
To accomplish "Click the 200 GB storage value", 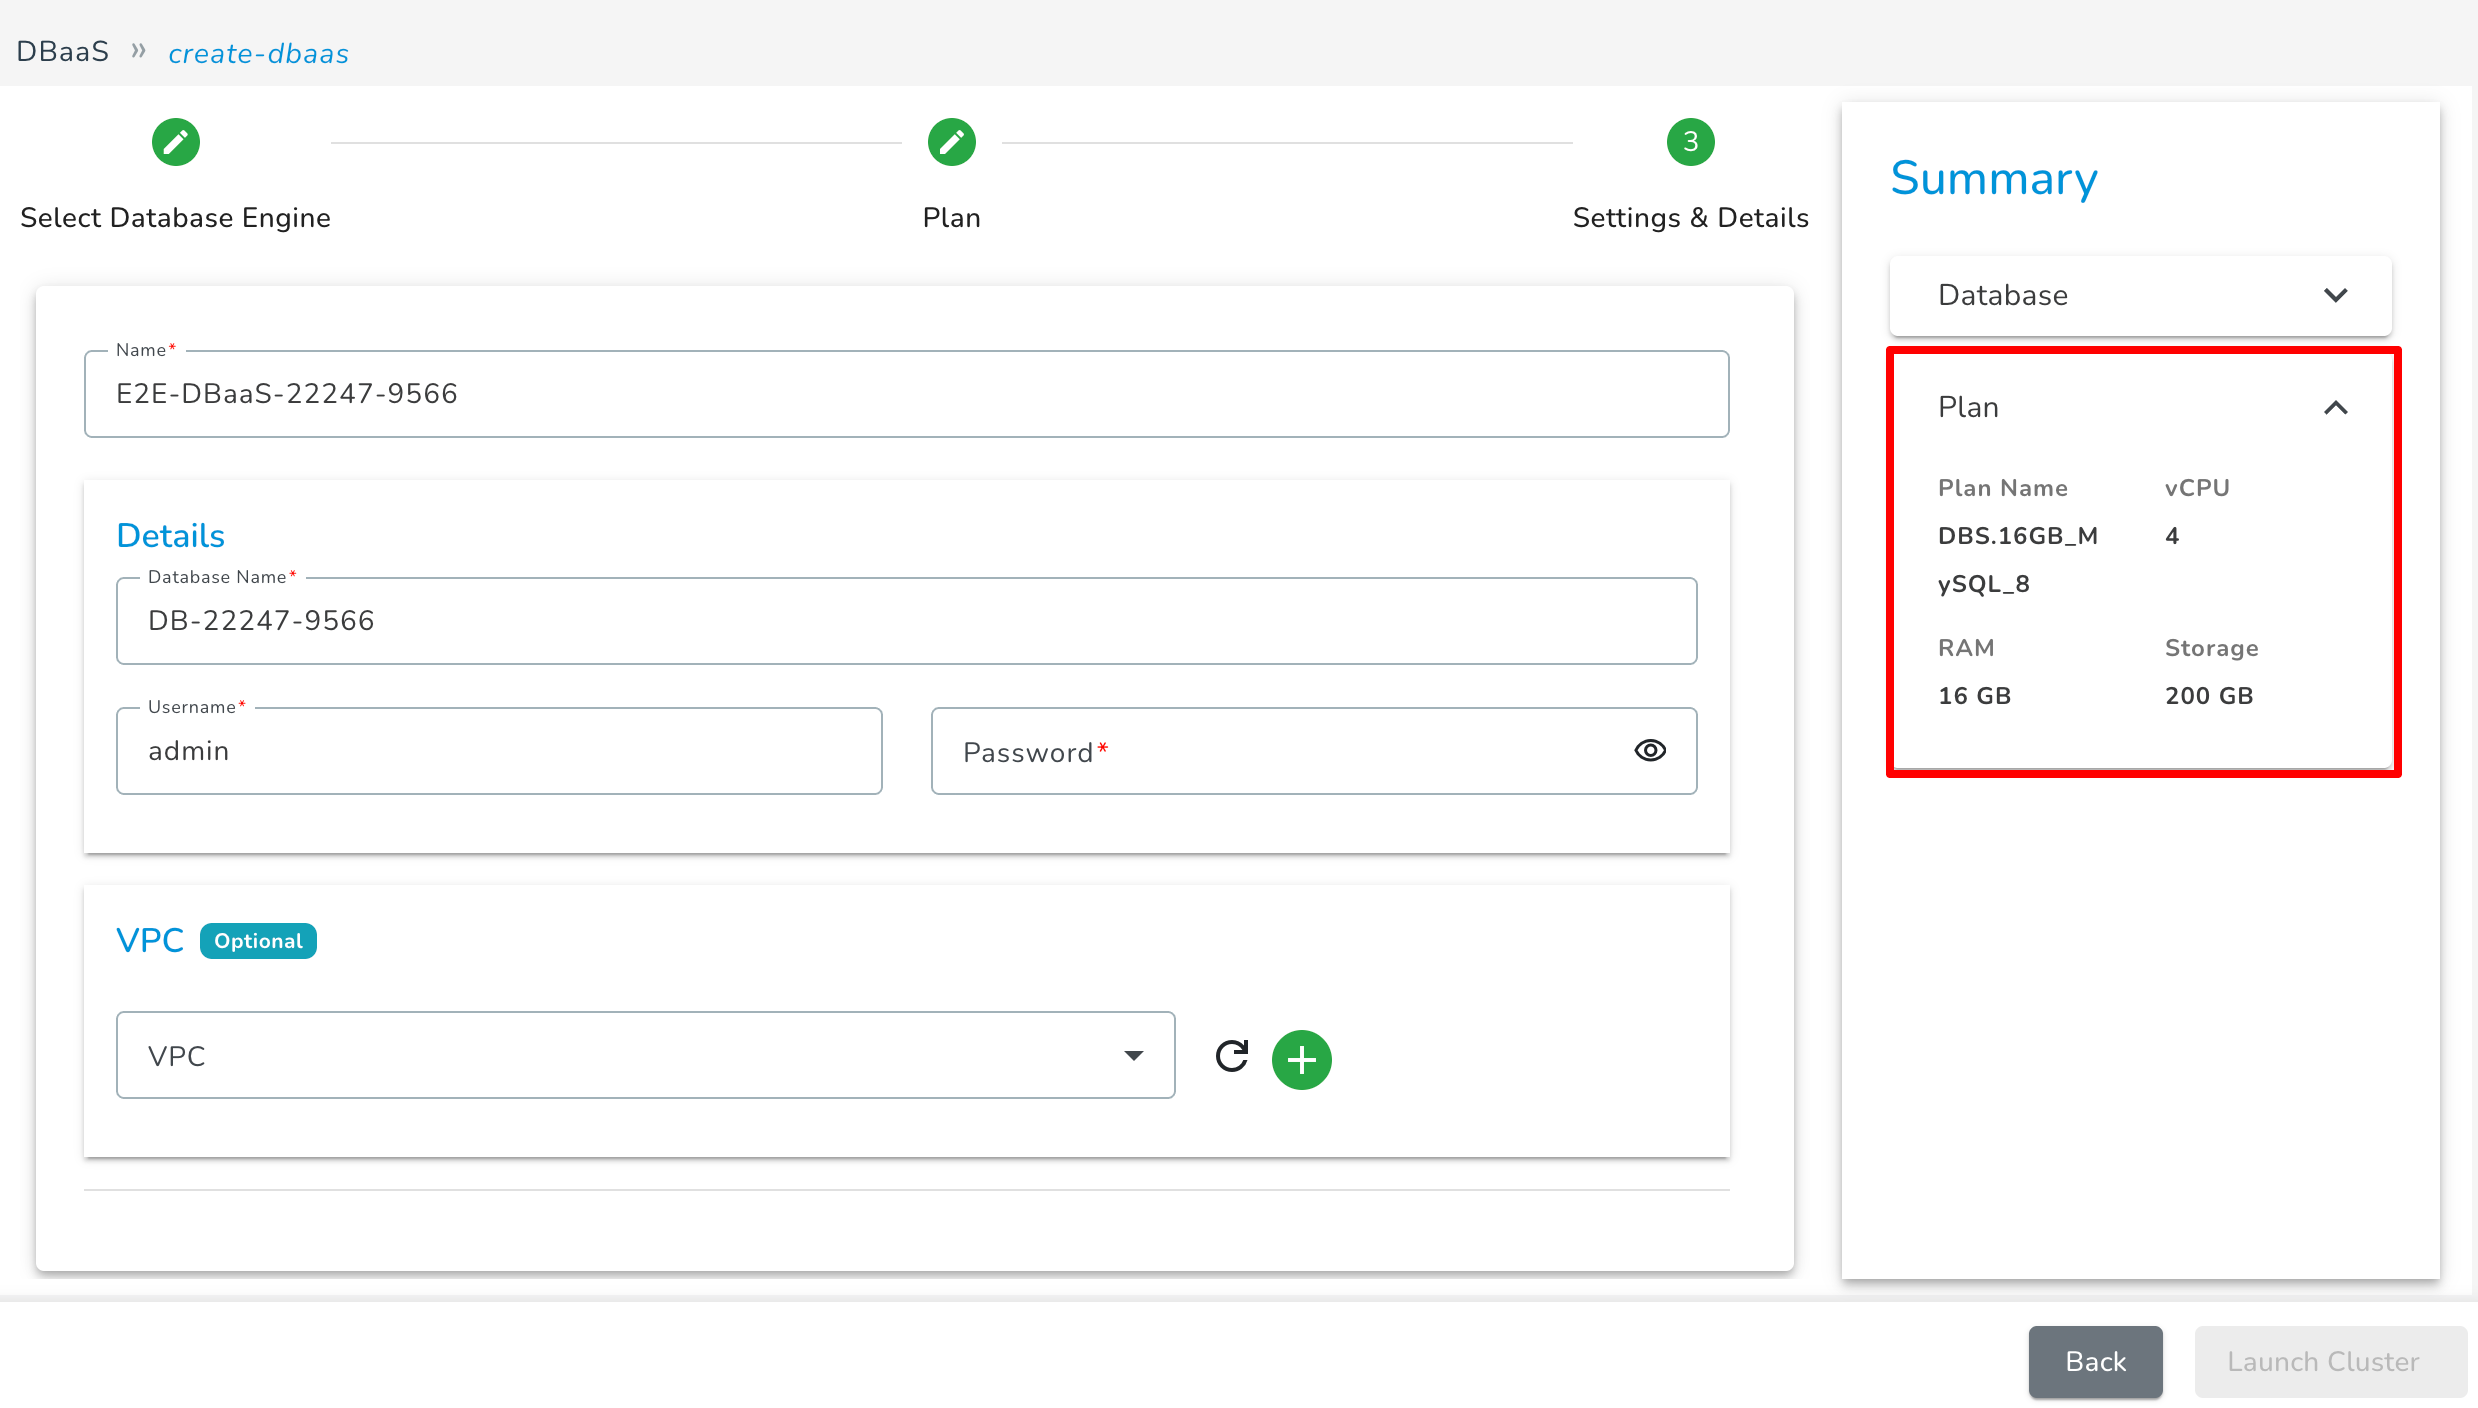I will (x=2209, y=696).
